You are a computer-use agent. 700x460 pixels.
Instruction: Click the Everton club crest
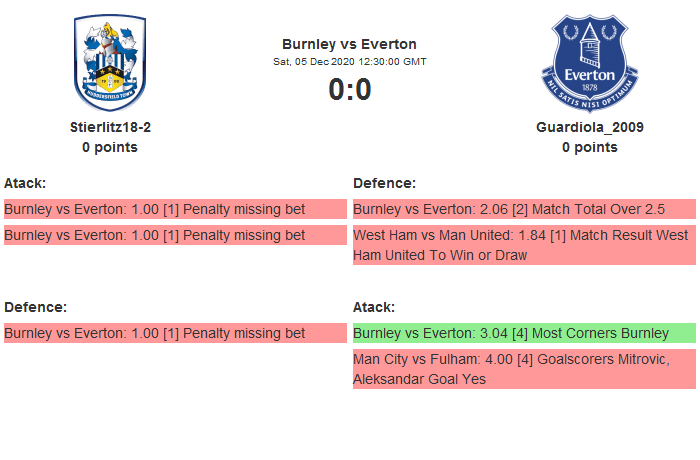click(x=589, y=63)
